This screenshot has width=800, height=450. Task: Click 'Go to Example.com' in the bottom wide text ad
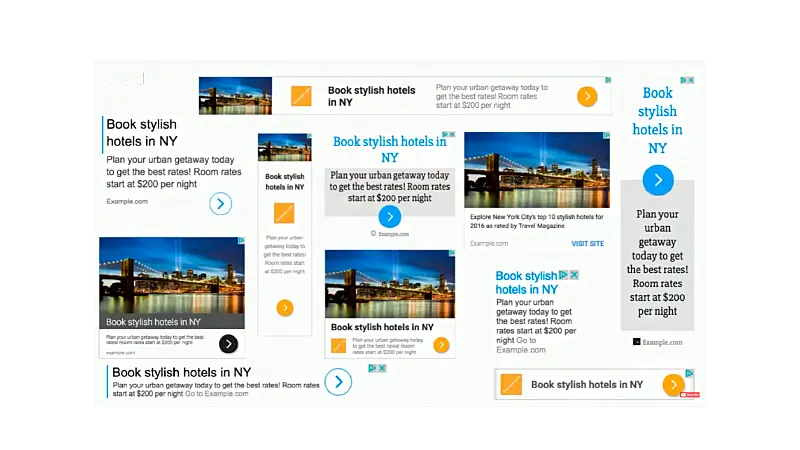pyautogui.click(x=216, y=394)
